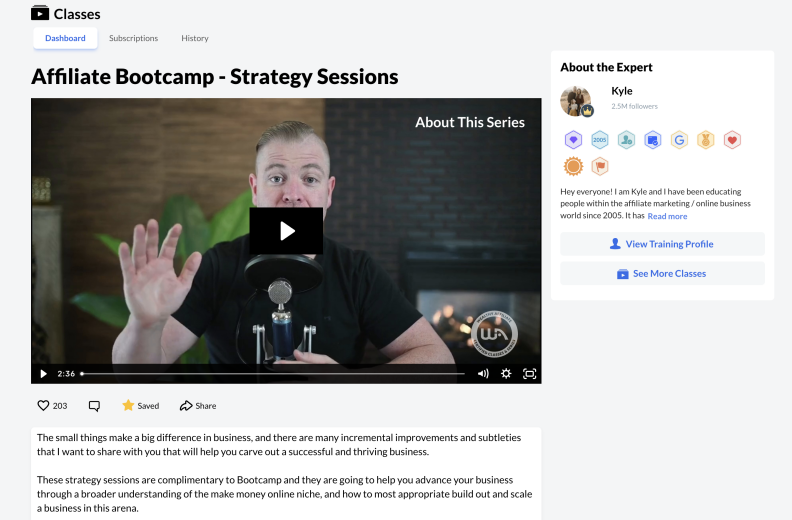
Task: Click the orange sun badge
Action: 573,166
